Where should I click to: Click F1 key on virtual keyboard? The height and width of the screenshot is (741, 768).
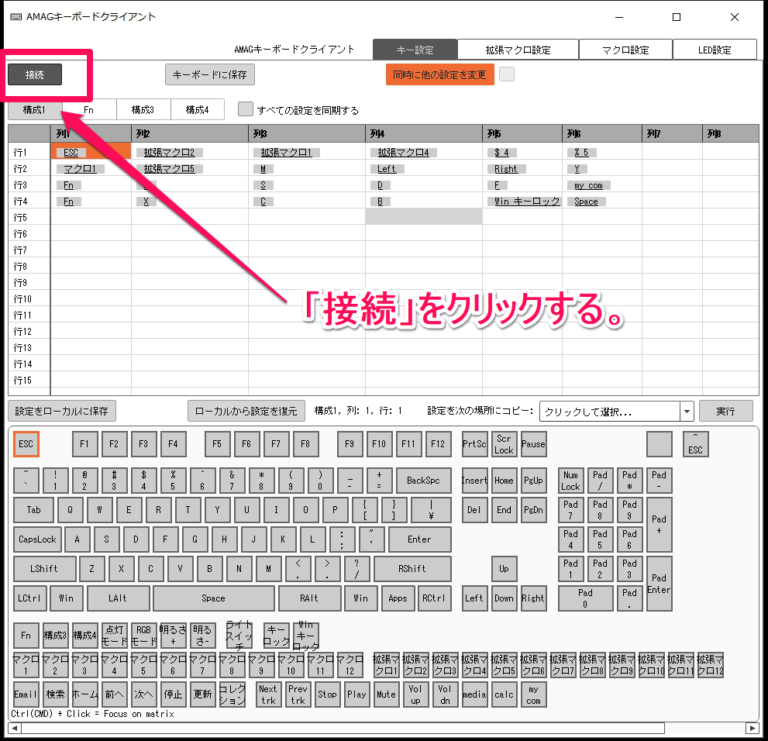click(85, 444)
